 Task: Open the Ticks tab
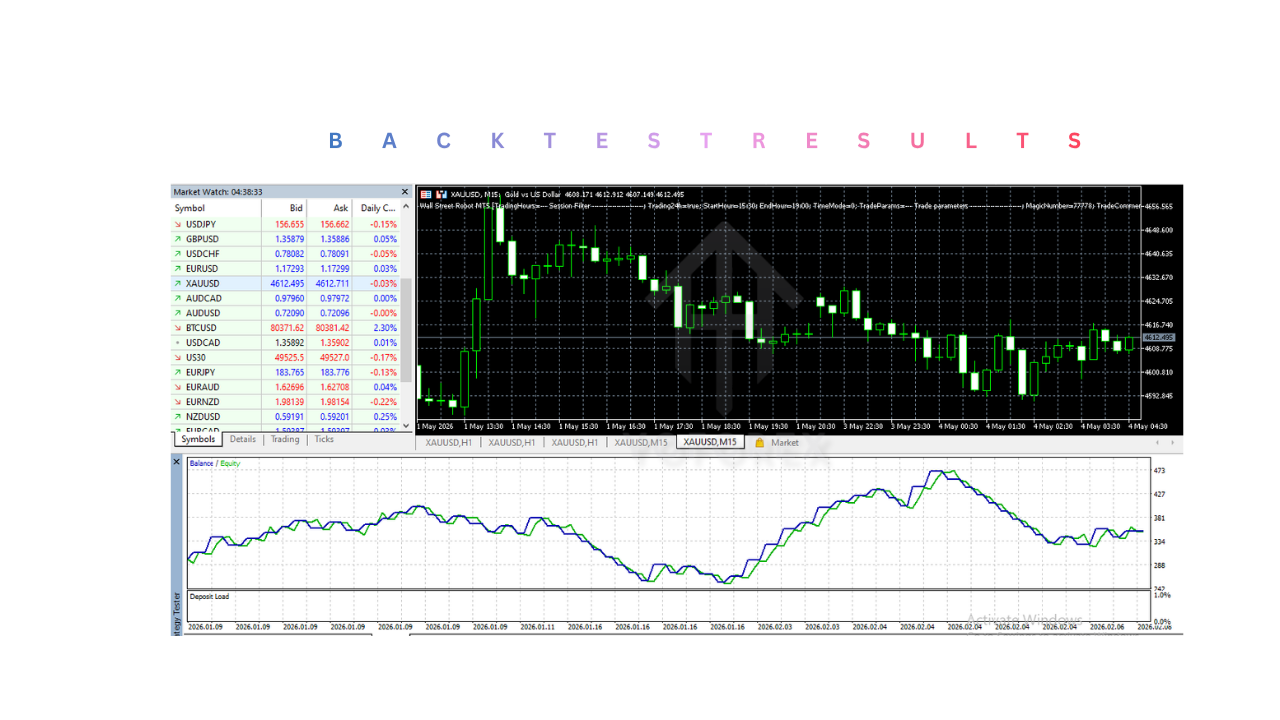(324, 439)
